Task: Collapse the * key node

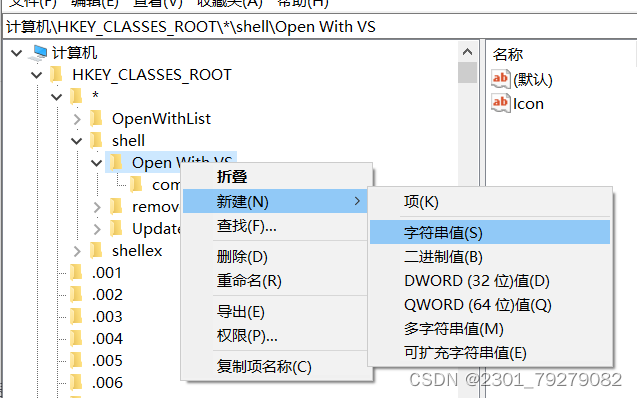Action: point(56,97)
